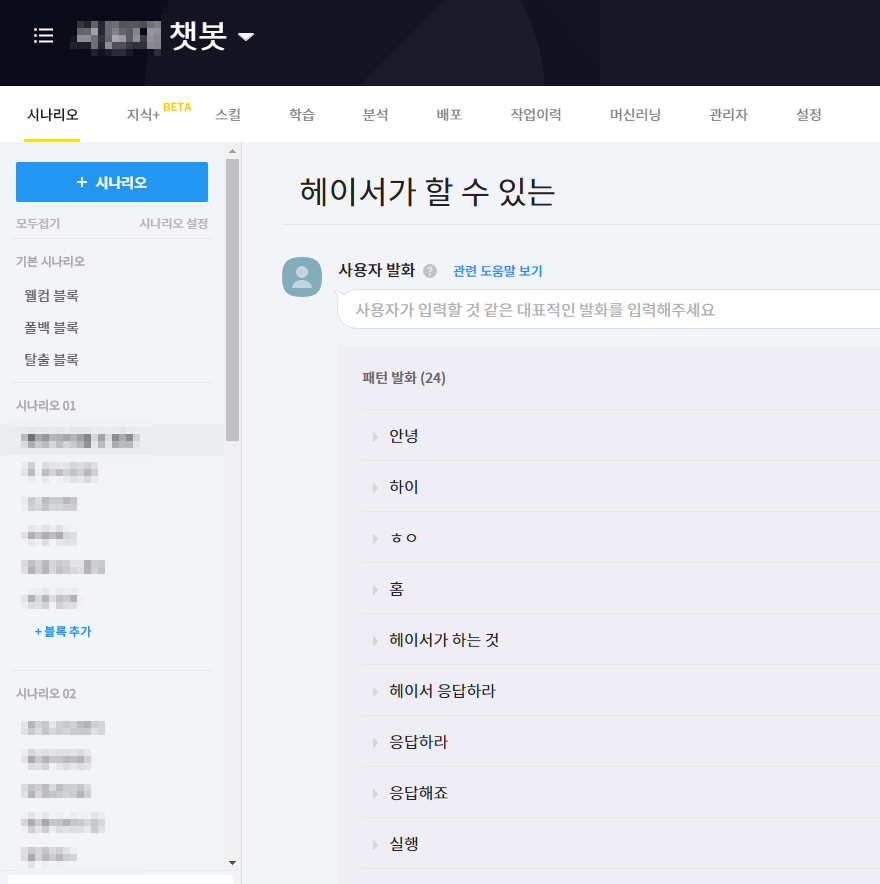Open the 관리자 tab
This screenshot has height=884, width=880.
[728, 114]
